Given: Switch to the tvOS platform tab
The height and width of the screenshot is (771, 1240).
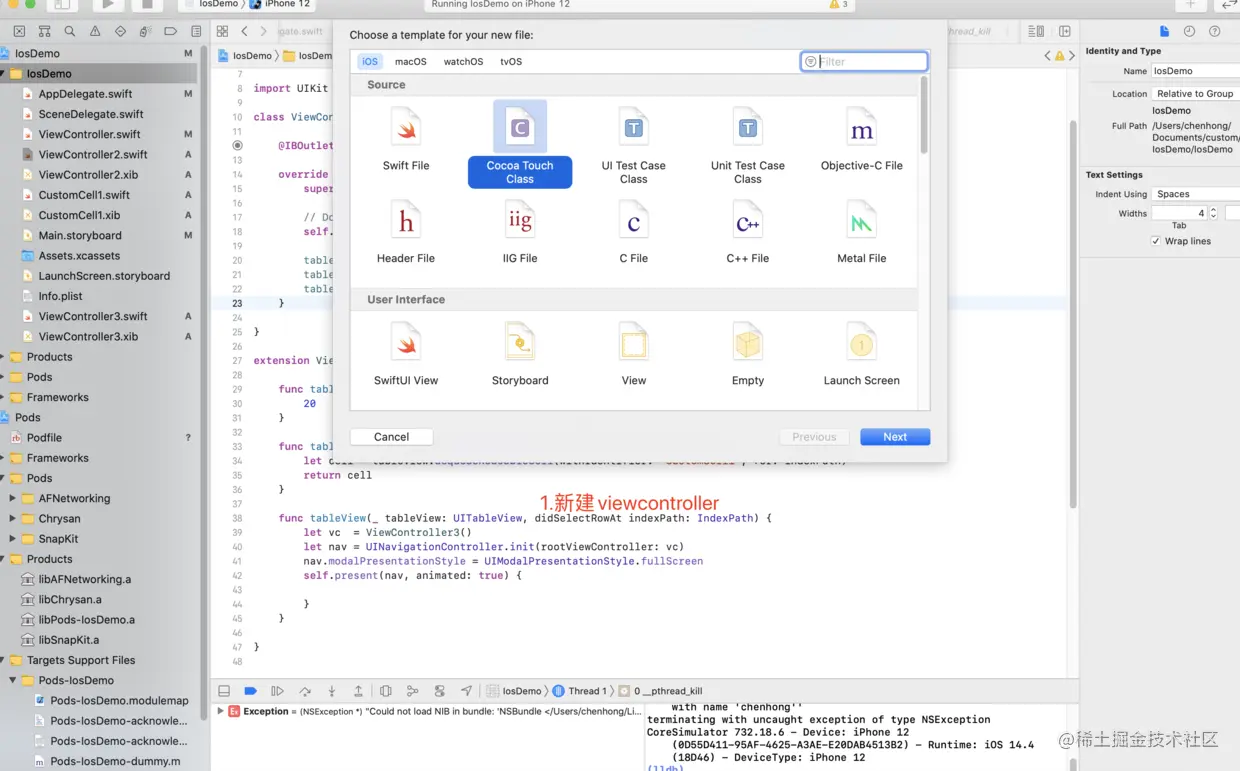Looking at the screenshot, I should coord(511,61).
